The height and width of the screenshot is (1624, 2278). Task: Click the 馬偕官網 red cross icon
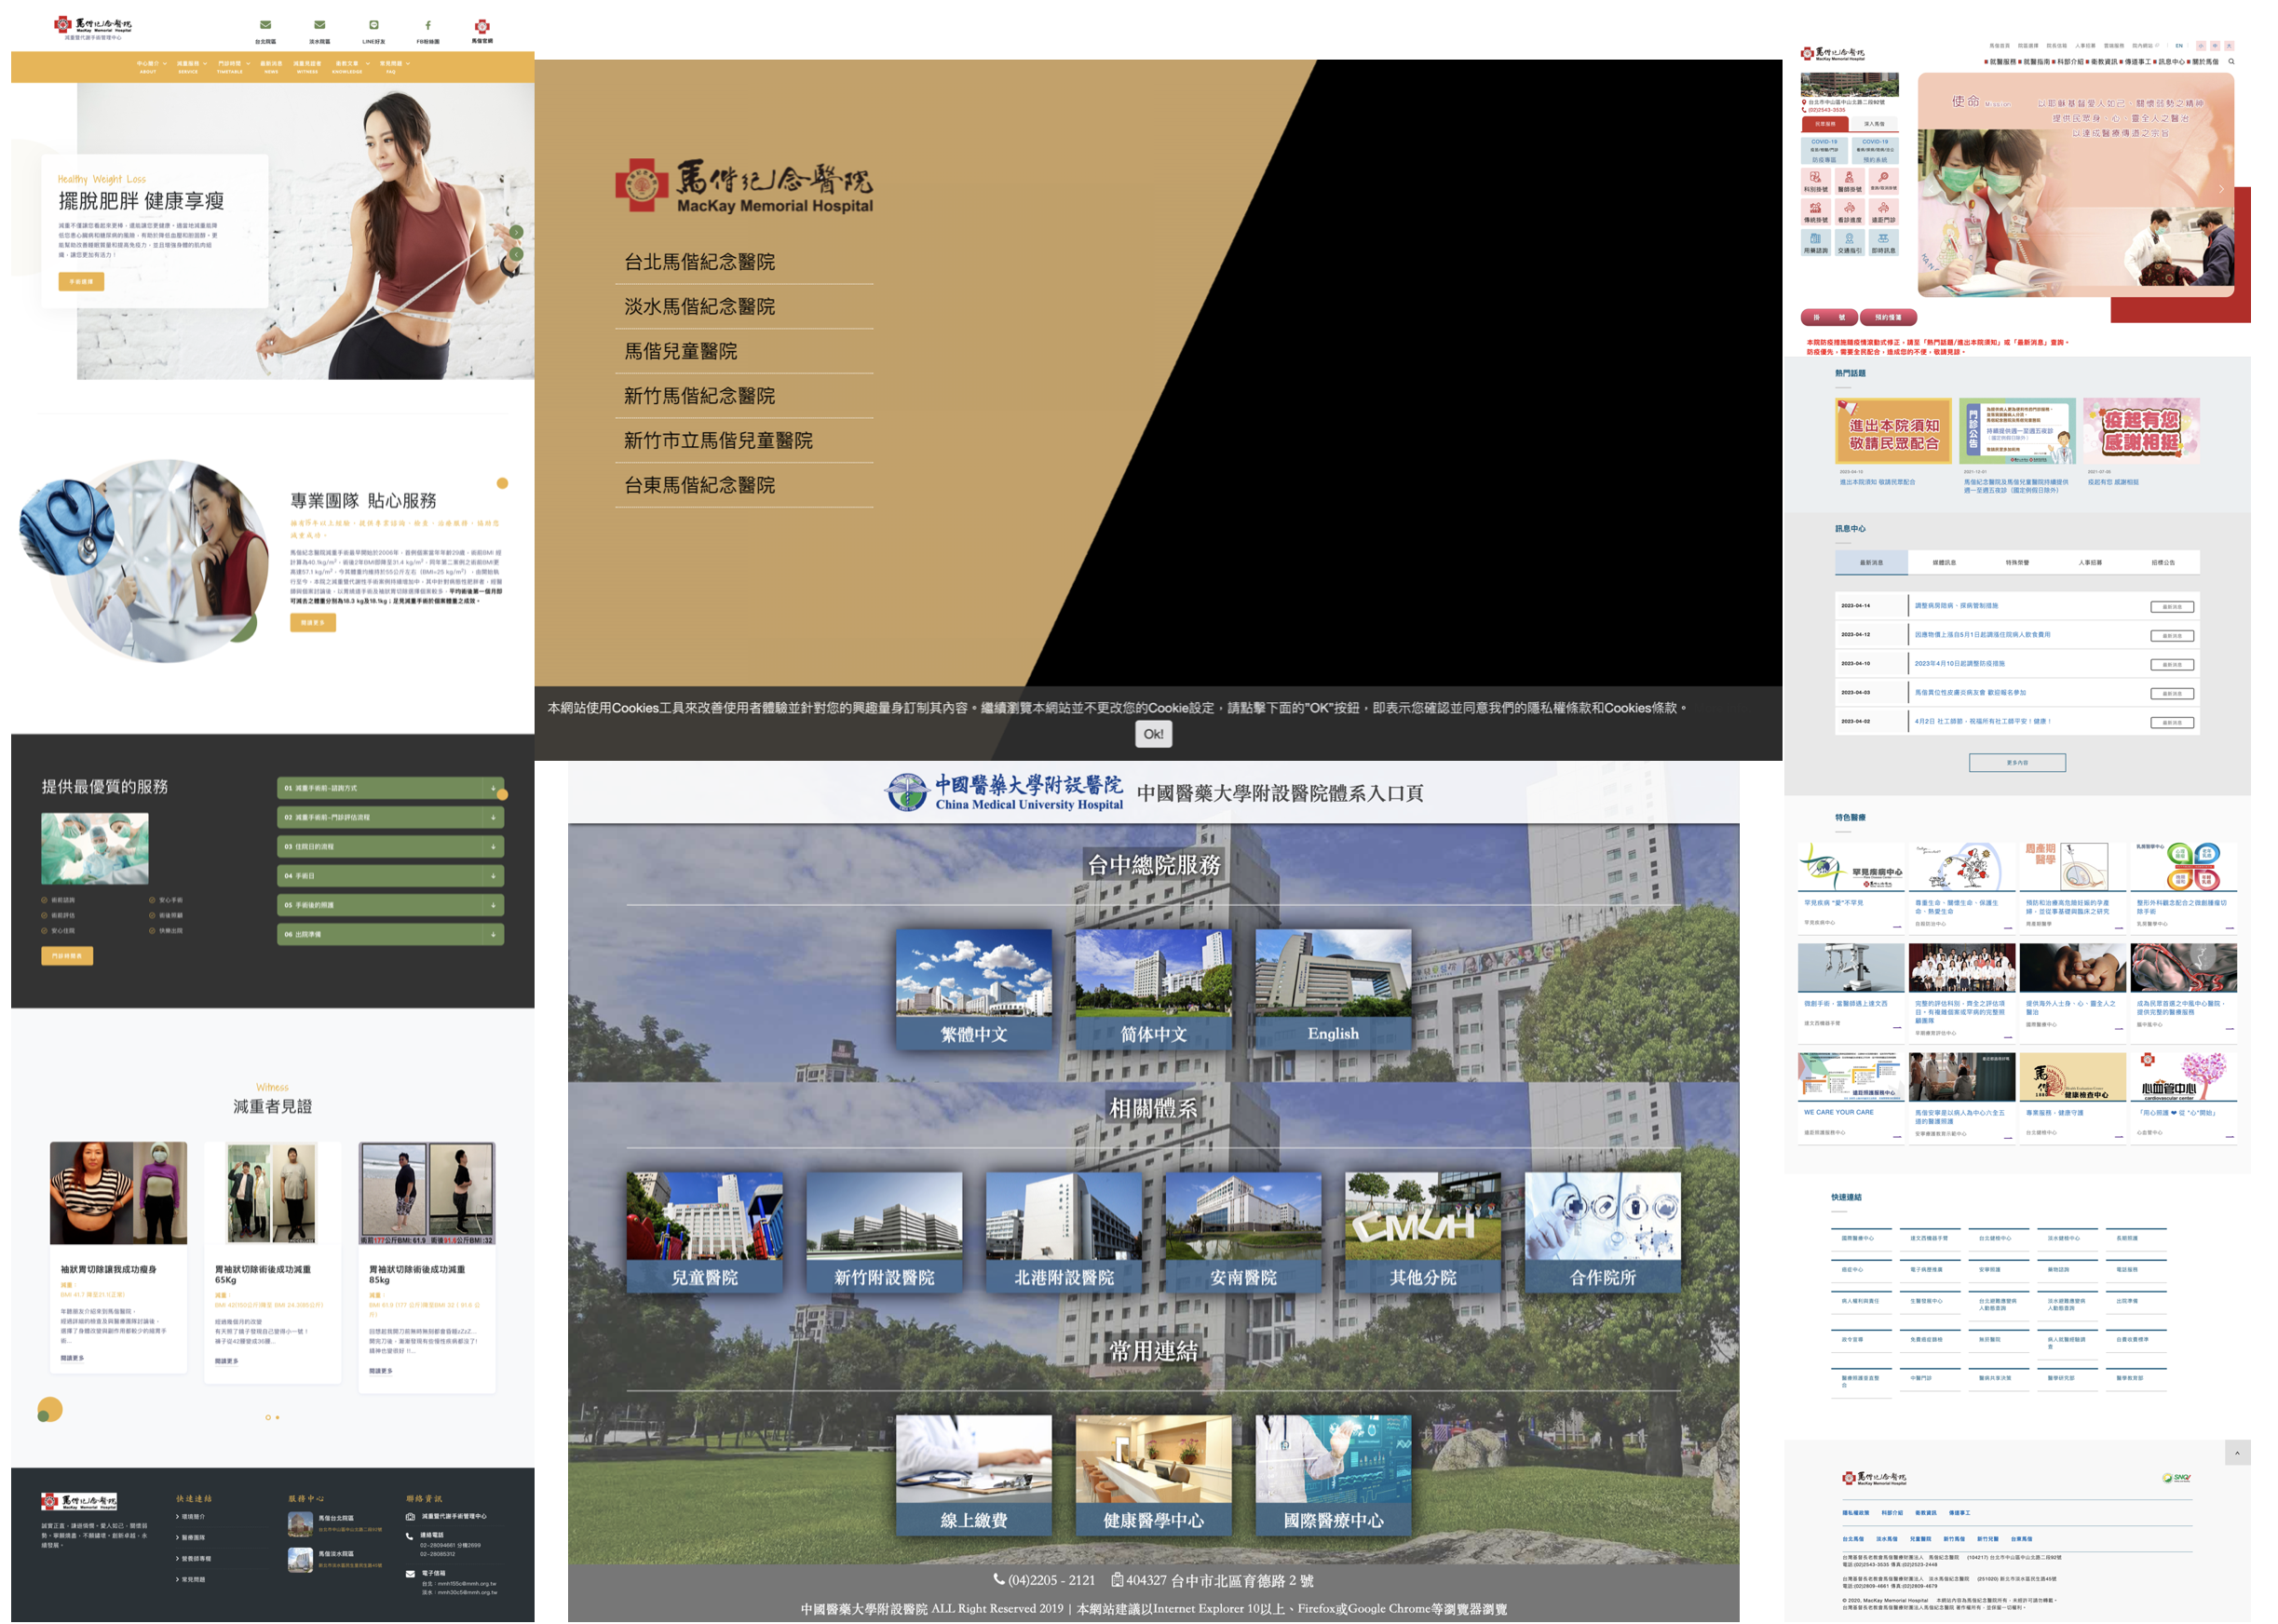(x=482, y=26)
